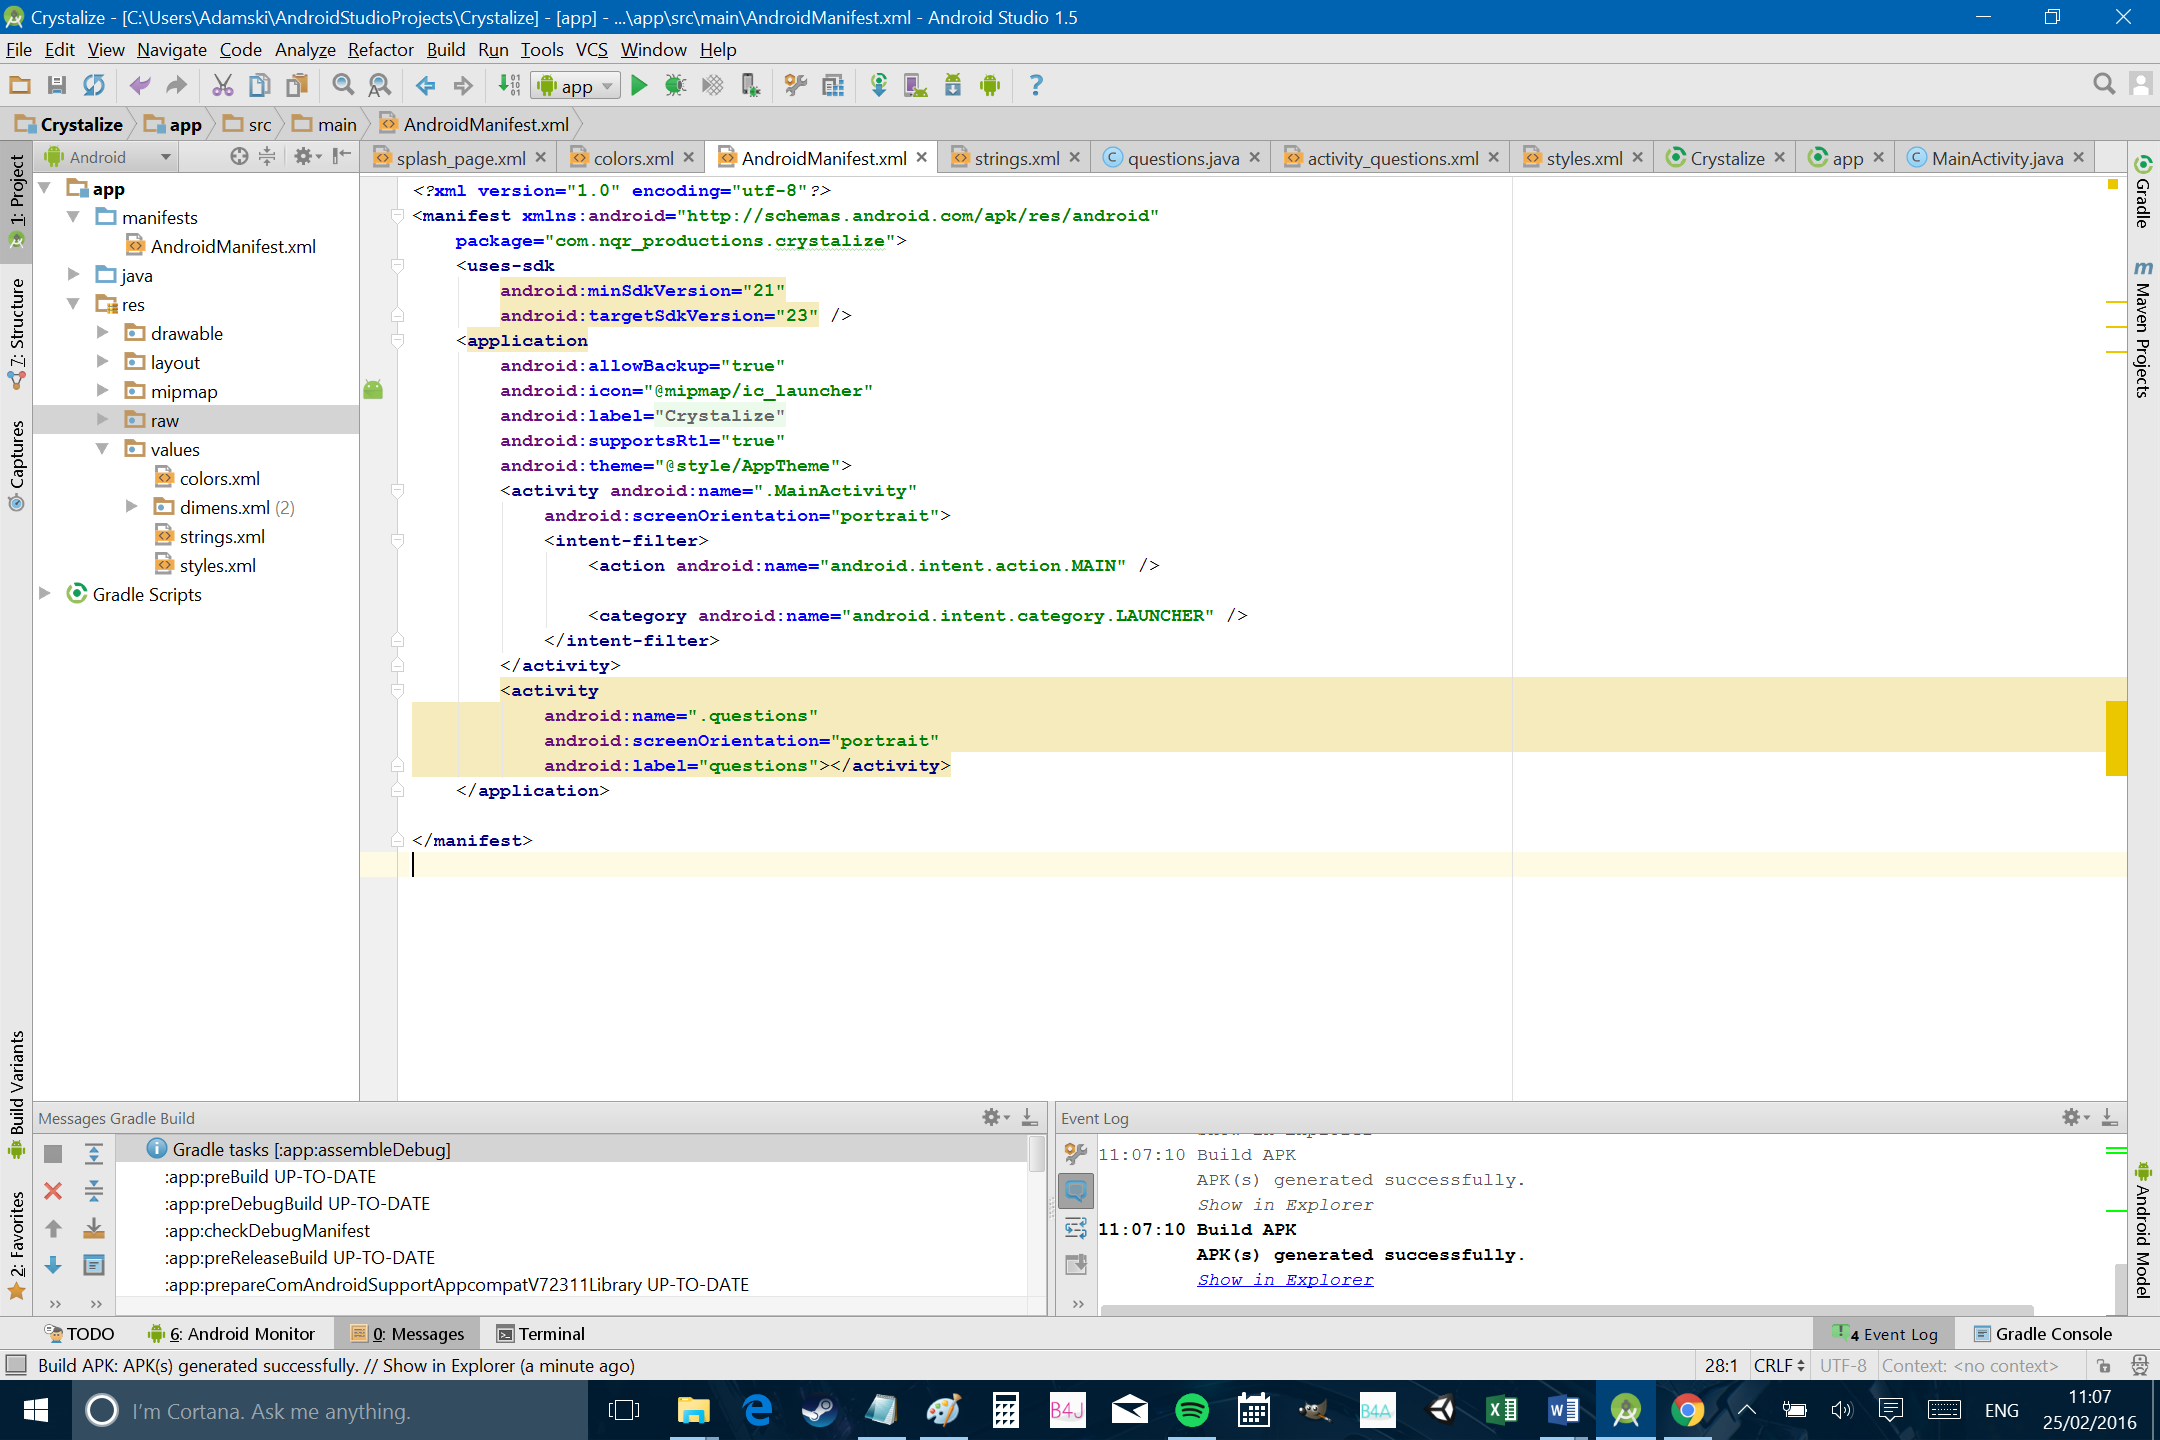The height and width of the screenshot is (1440, 2160).
Task: Close Messages panel red X icon
Action: pos(54,1191)
